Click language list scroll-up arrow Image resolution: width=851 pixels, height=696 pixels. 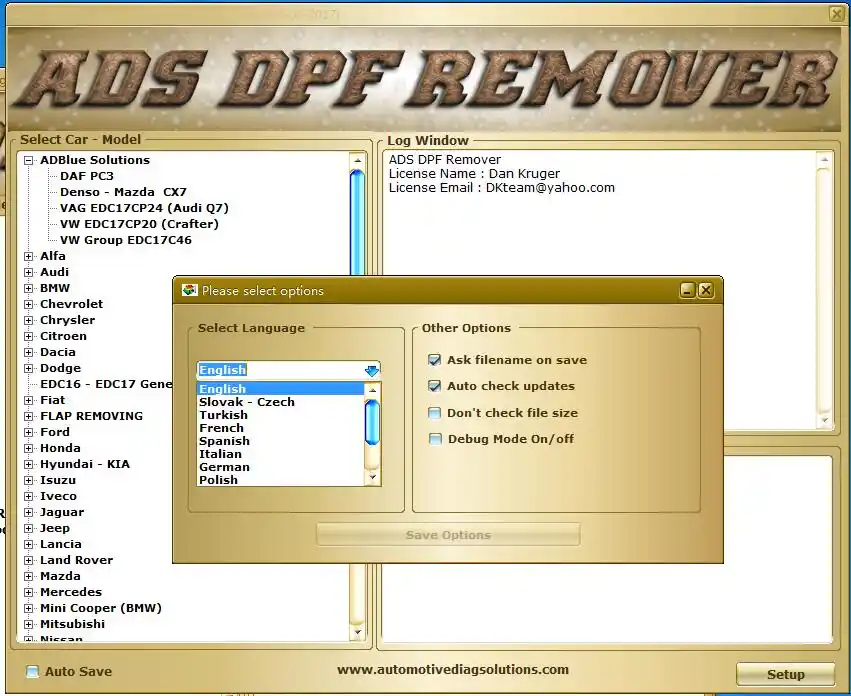pos(372,390)
